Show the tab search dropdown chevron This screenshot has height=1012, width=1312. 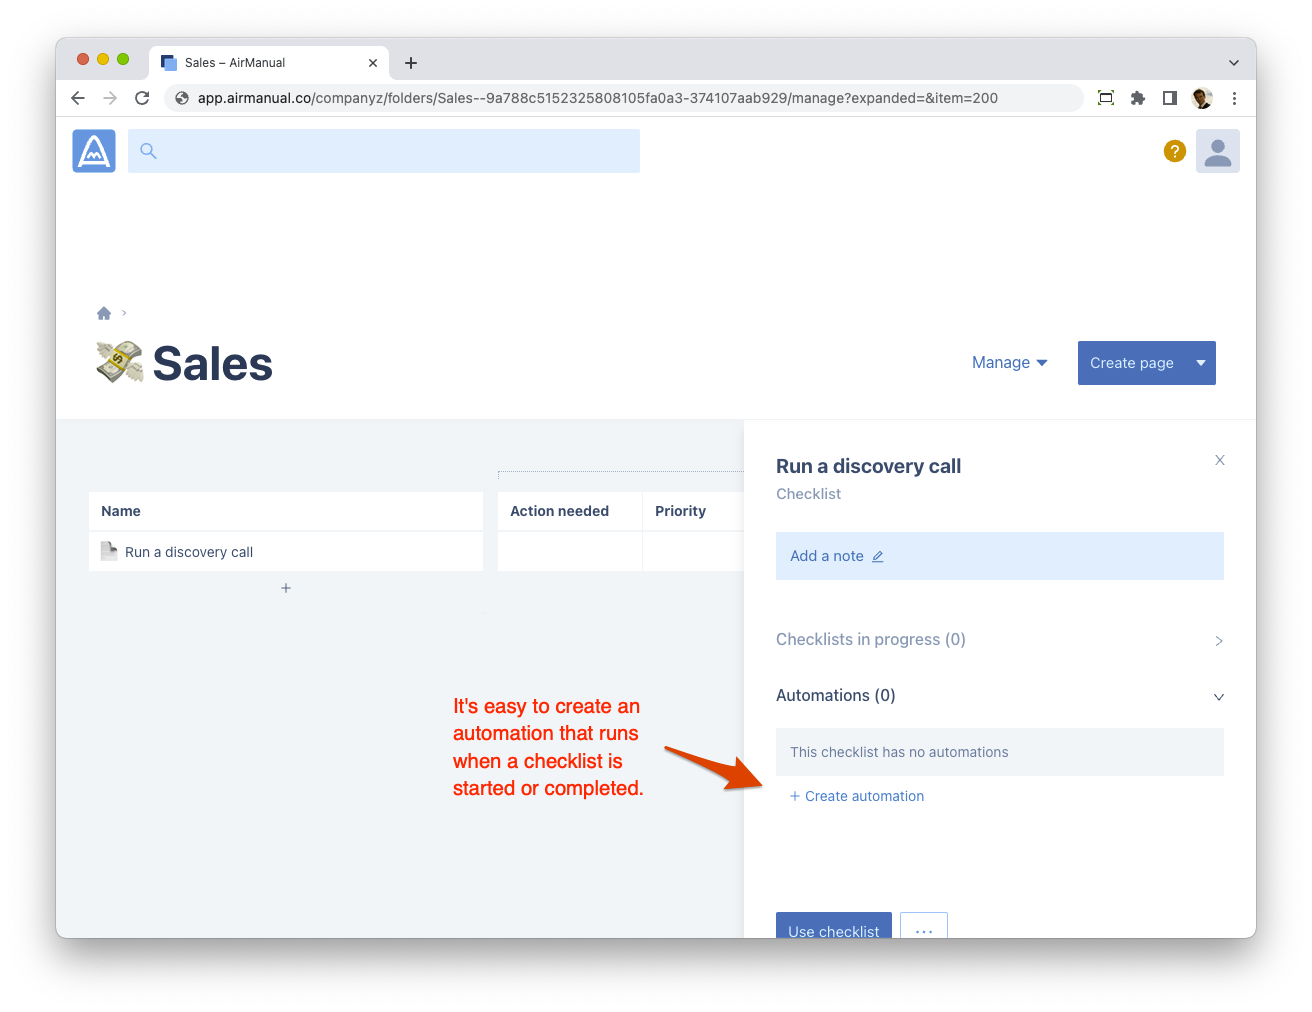pyautogui.click(x=1234, y=63)
